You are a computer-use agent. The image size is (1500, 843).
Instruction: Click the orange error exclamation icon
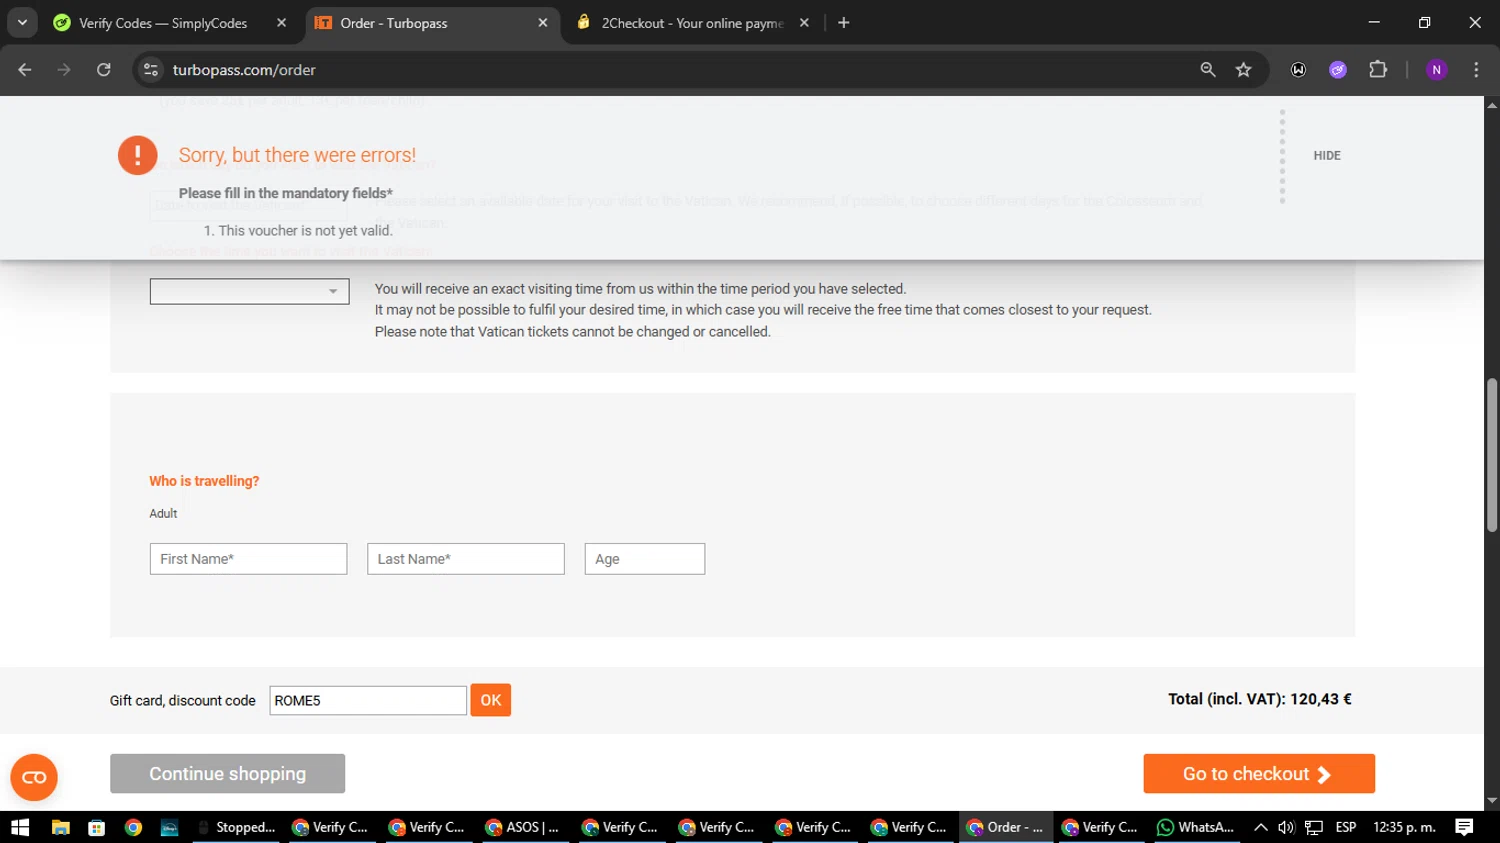coord(138,155)
